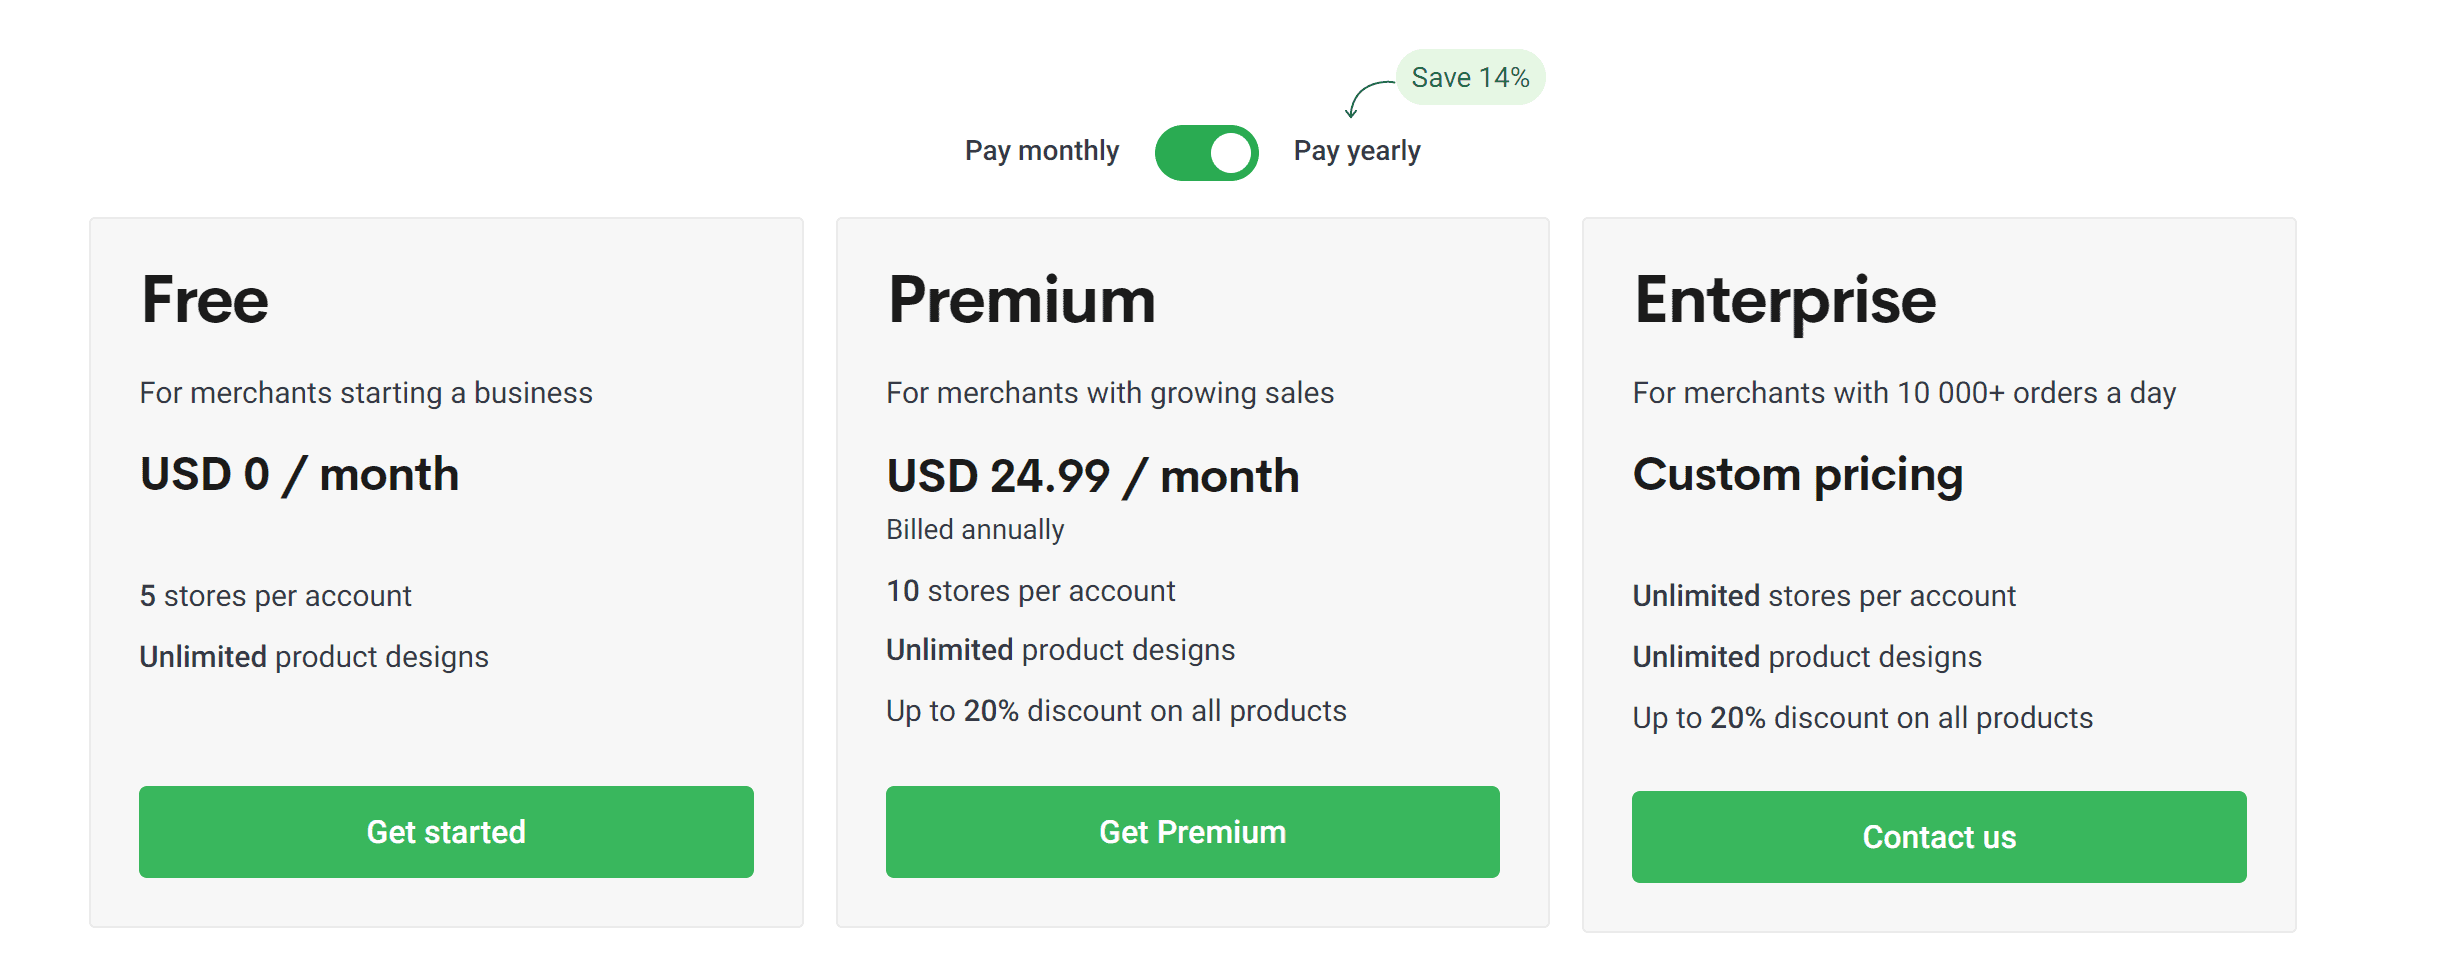This screenshot has width=2448, height=964.
Task: Select the Pay yearly label
Action: tap(1356, 151)
